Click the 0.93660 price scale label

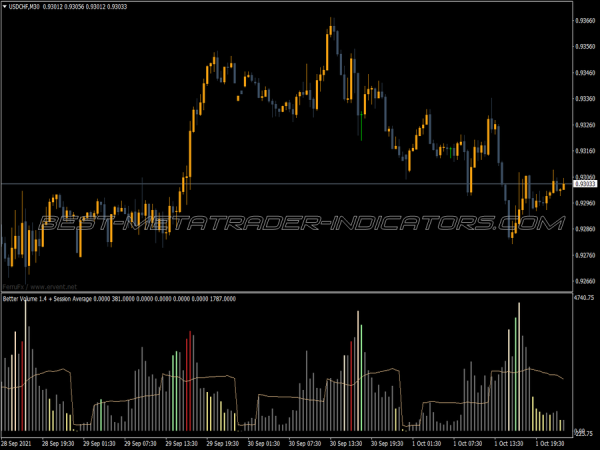[x=585, y=20]
